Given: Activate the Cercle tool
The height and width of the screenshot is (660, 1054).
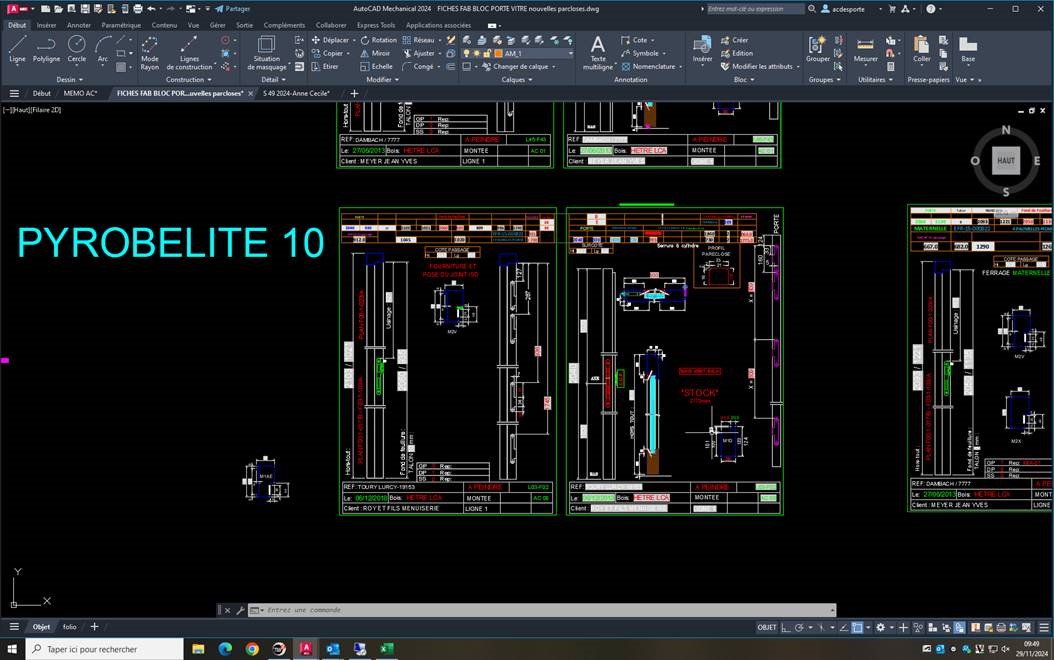Looking at the screenshot, I should click(77, 49).
